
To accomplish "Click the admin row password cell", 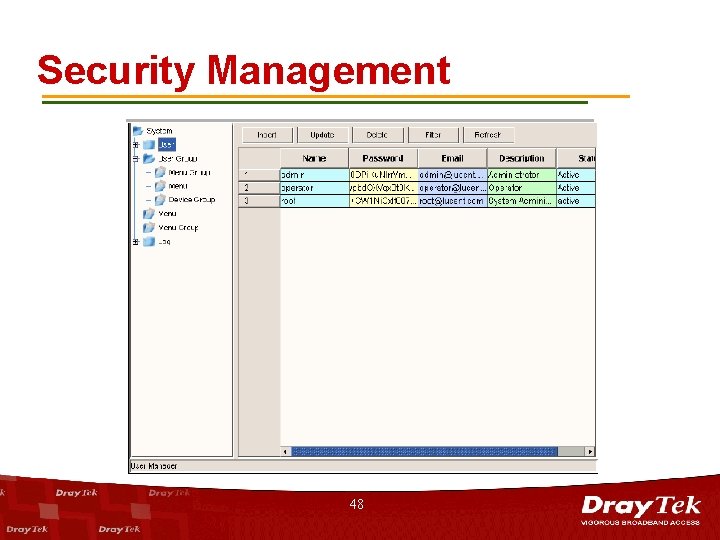I will click(x=383, y=175).
